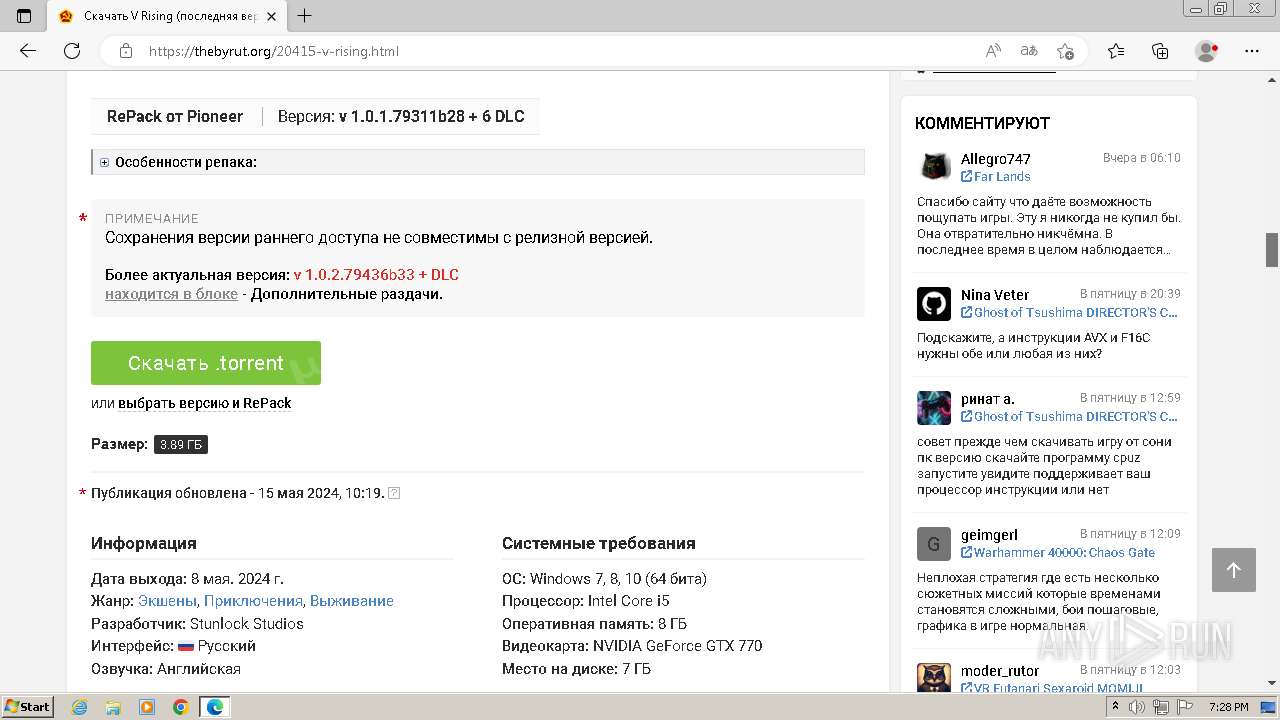The image size is (1280, 720).
Task: Open ринат а.'s Ghost of Tsushima link
Action: pyautogui.click(x=1070, y=416)
